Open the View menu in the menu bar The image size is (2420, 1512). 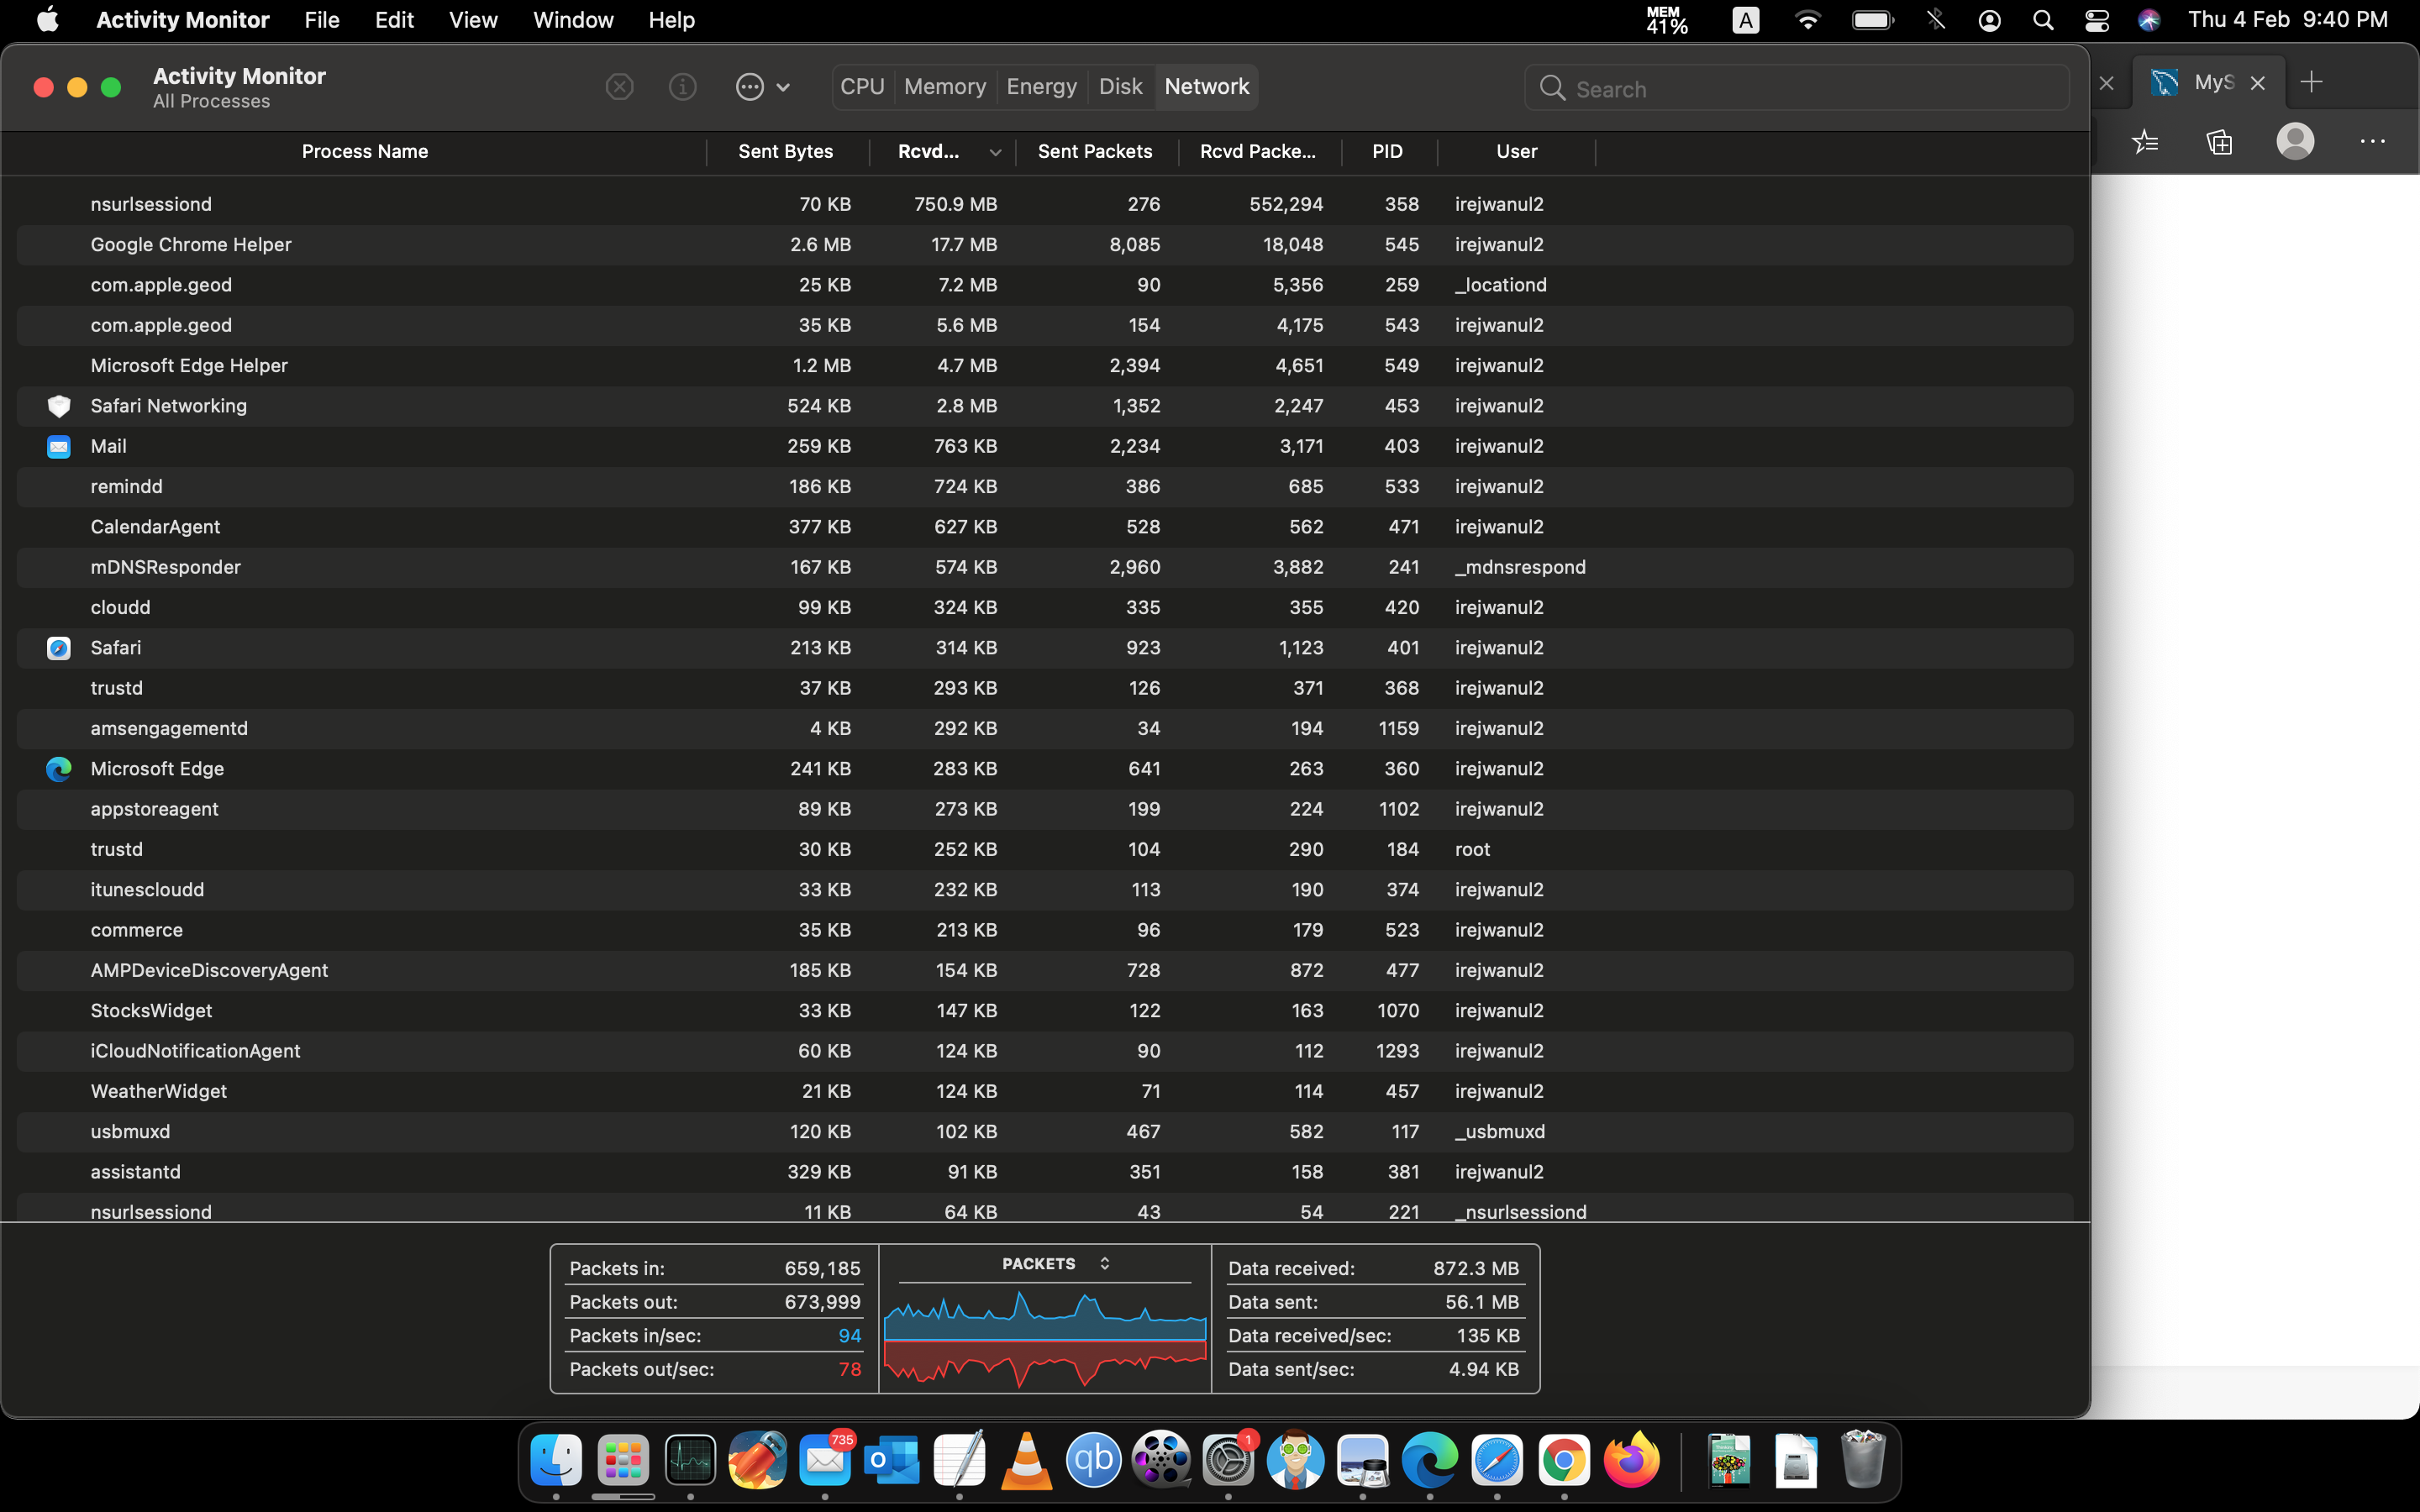point(472,20)
